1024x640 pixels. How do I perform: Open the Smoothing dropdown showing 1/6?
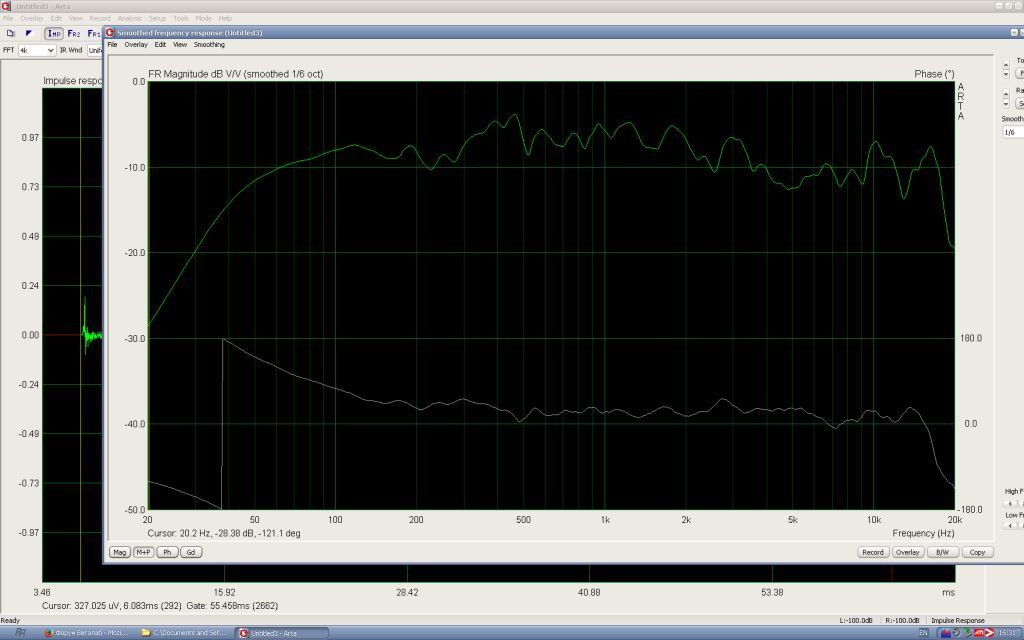[x=1013, y=132]
